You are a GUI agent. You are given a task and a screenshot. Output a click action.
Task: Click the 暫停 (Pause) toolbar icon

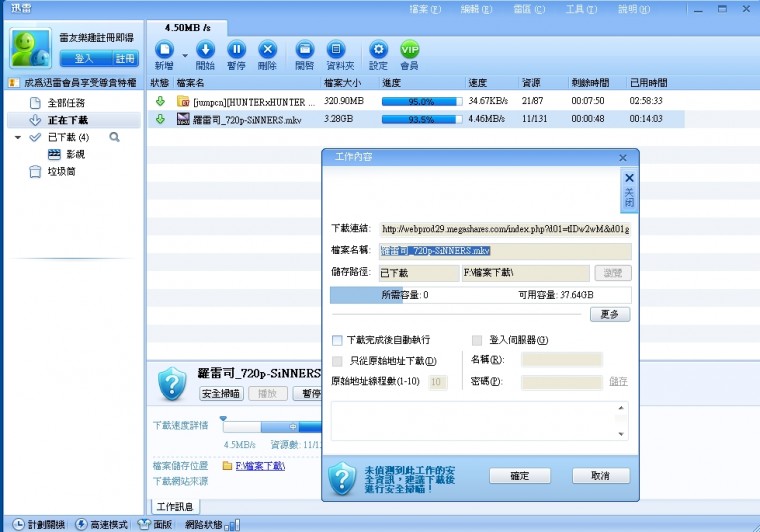[x=237, y=49]
